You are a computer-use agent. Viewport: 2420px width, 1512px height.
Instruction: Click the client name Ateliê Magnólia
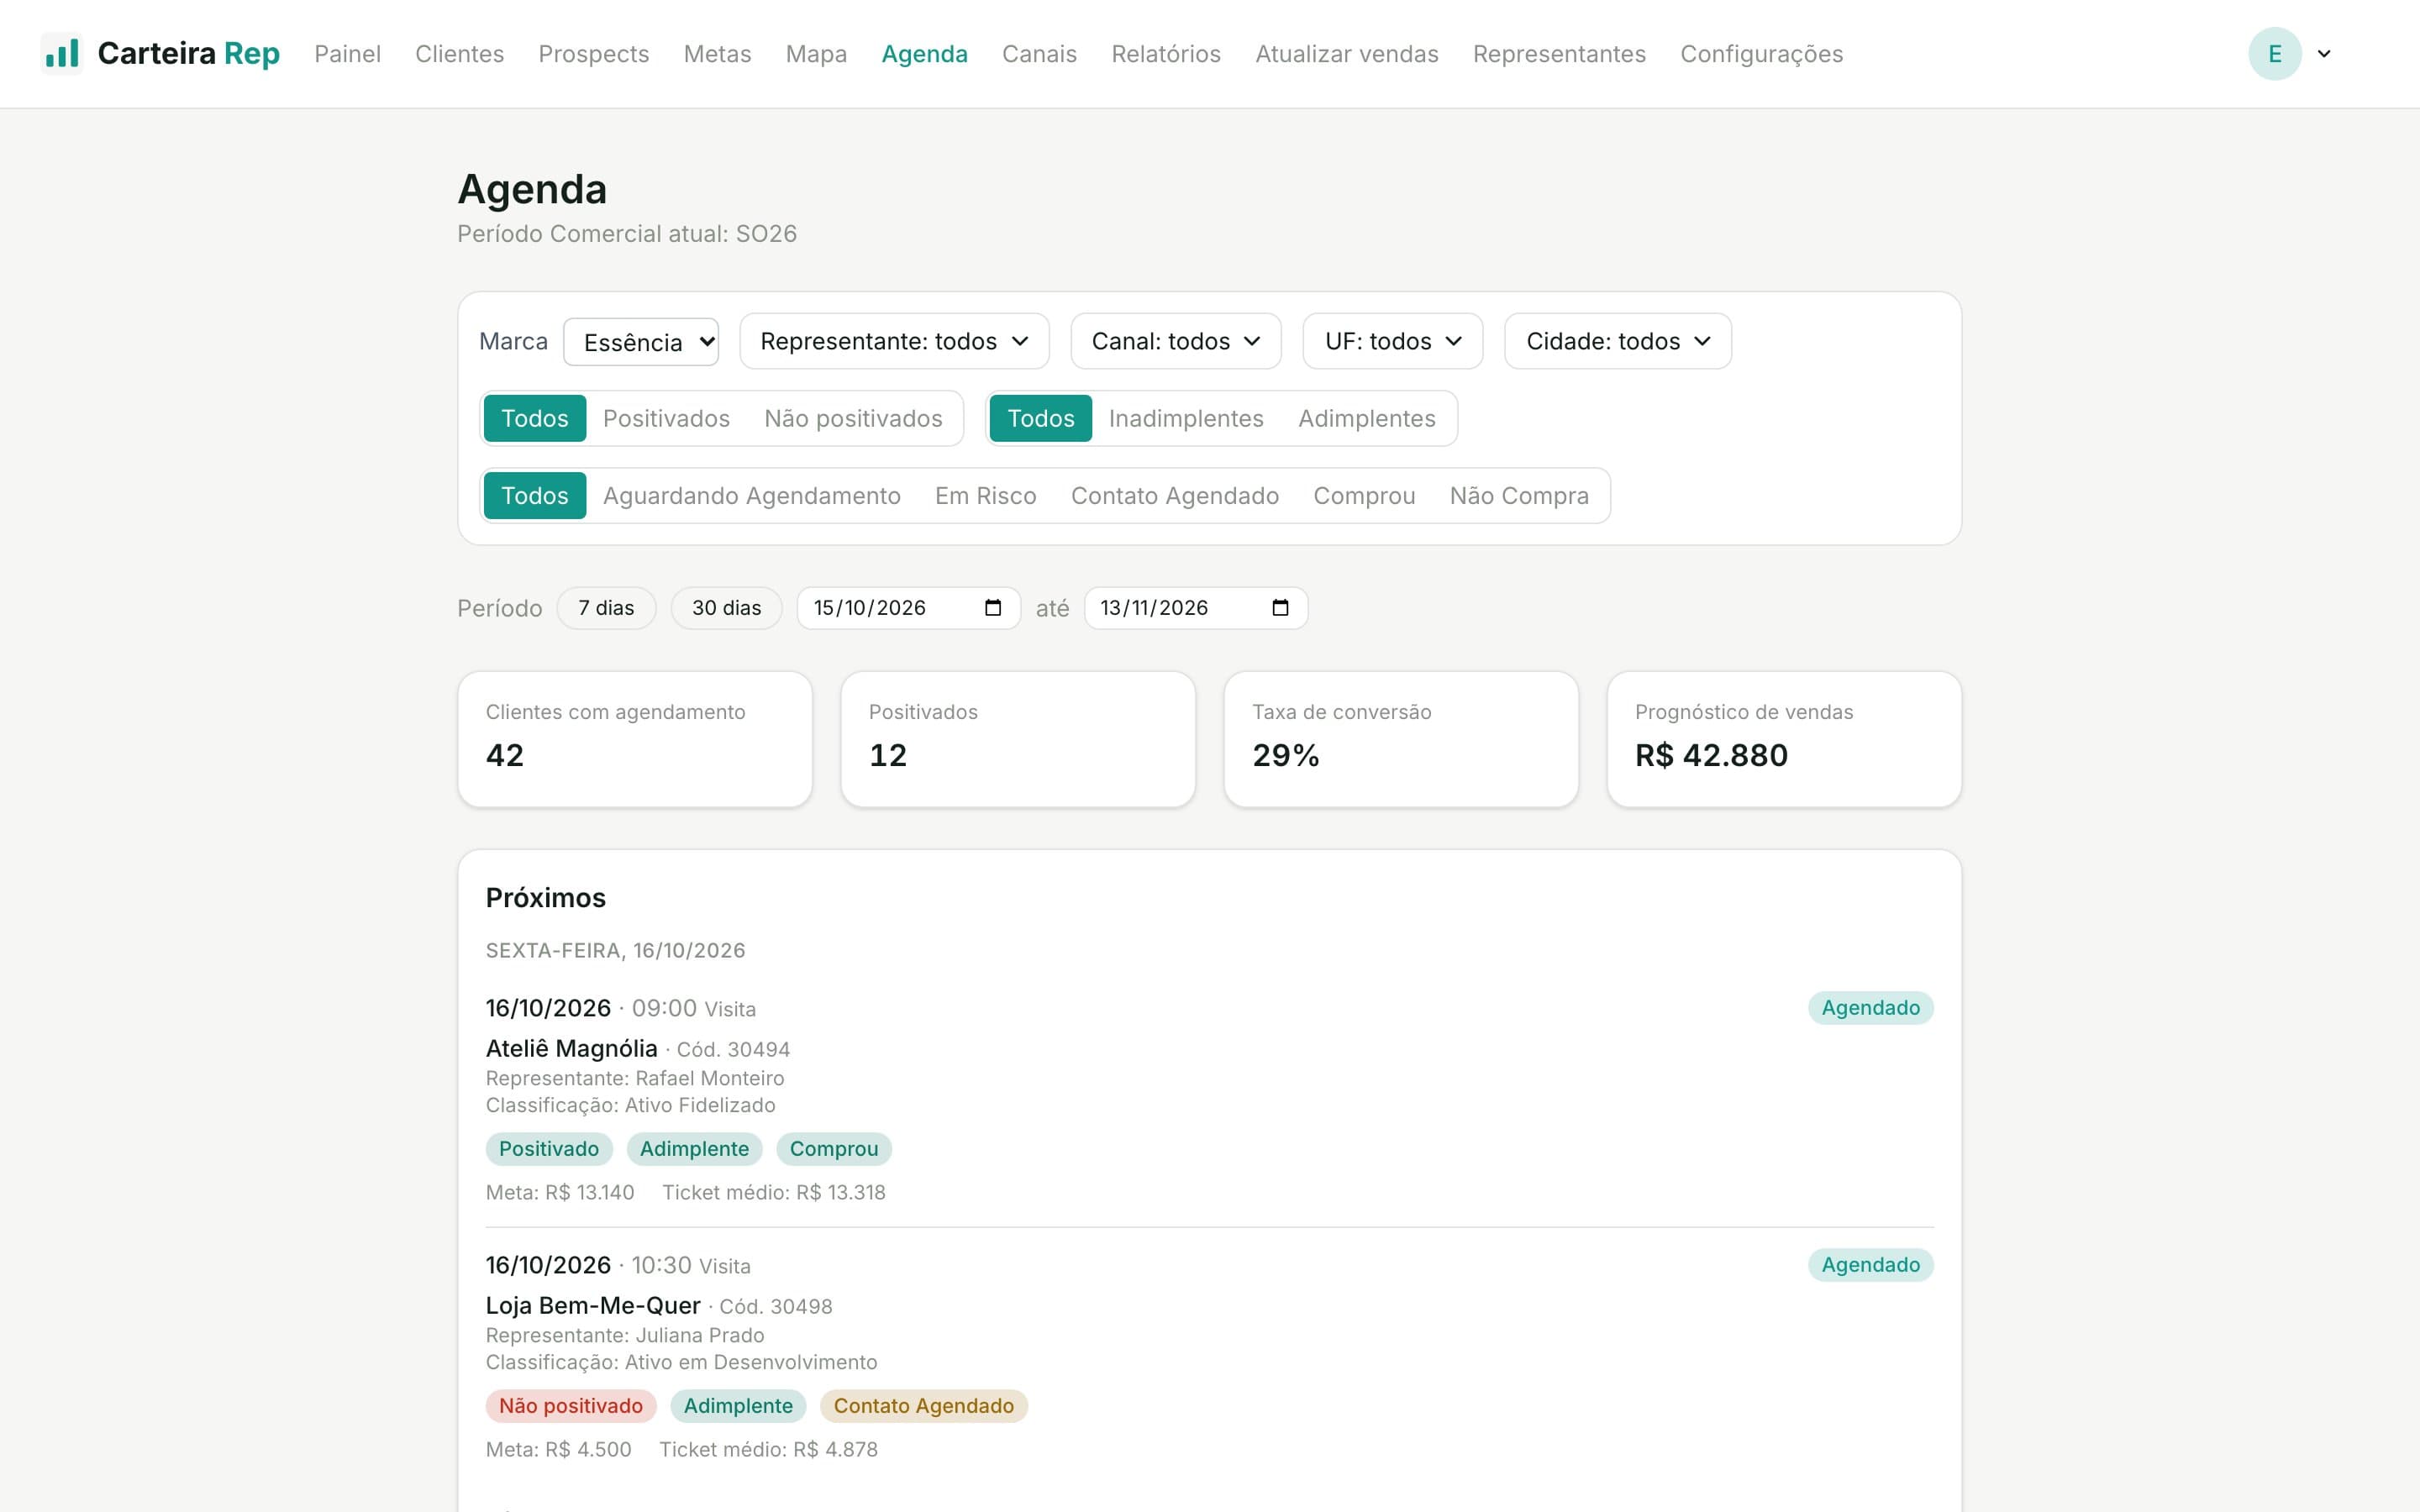571,1048
